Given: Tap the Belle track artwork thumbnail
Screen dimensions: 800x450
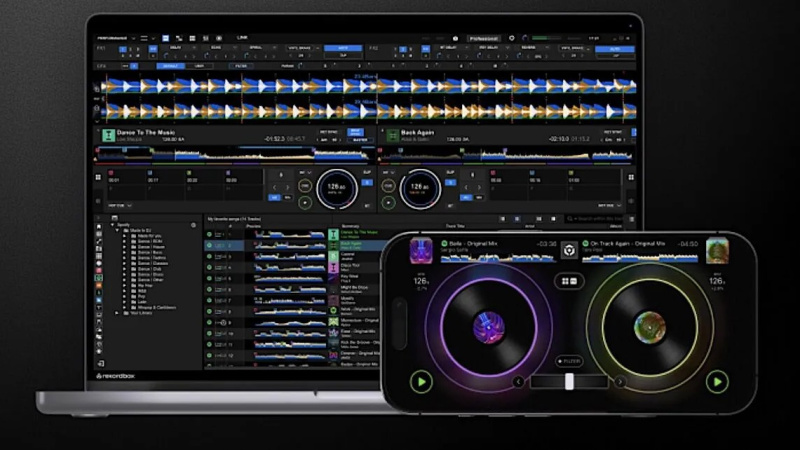Looking at the screenshot, I should [422, 250].
